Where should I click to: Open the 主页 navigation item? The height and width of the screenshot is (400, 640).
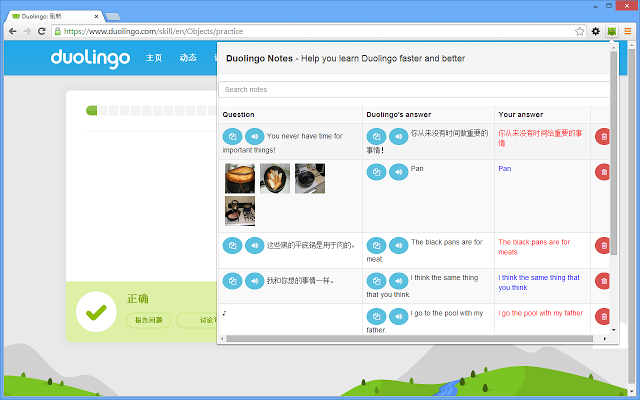154,58
